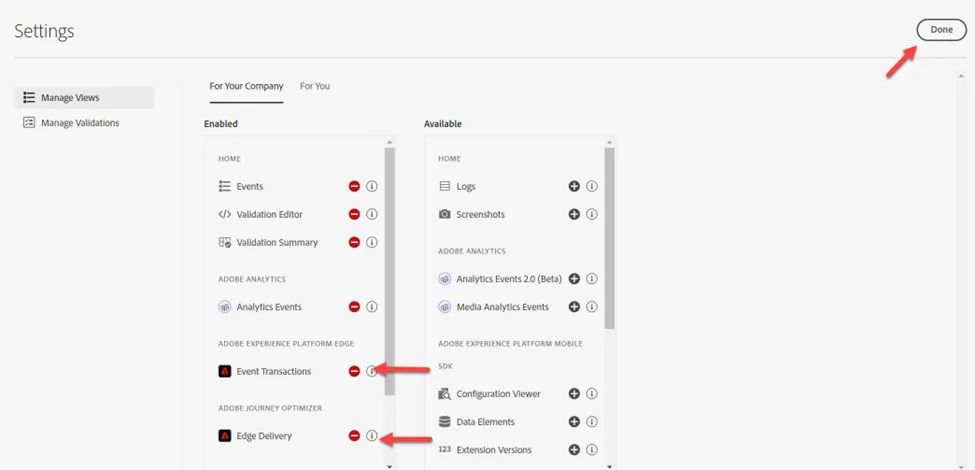Remove Edge Delivery from Enabled views
The height and width of the screenshot is (470, 975).
click(354, 436)
